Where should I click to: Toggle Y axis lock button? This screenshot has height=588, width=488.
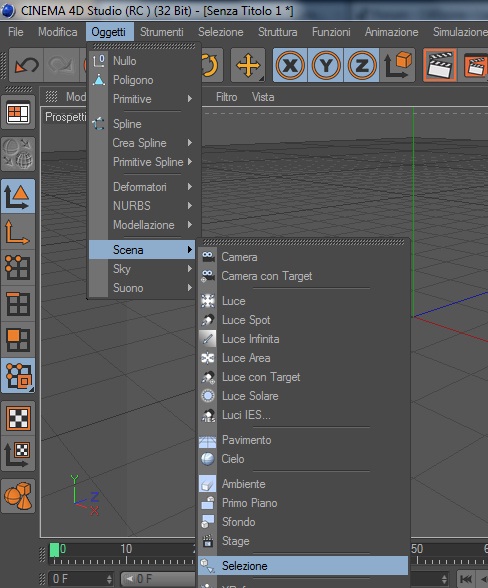click(x=326, y=65)
